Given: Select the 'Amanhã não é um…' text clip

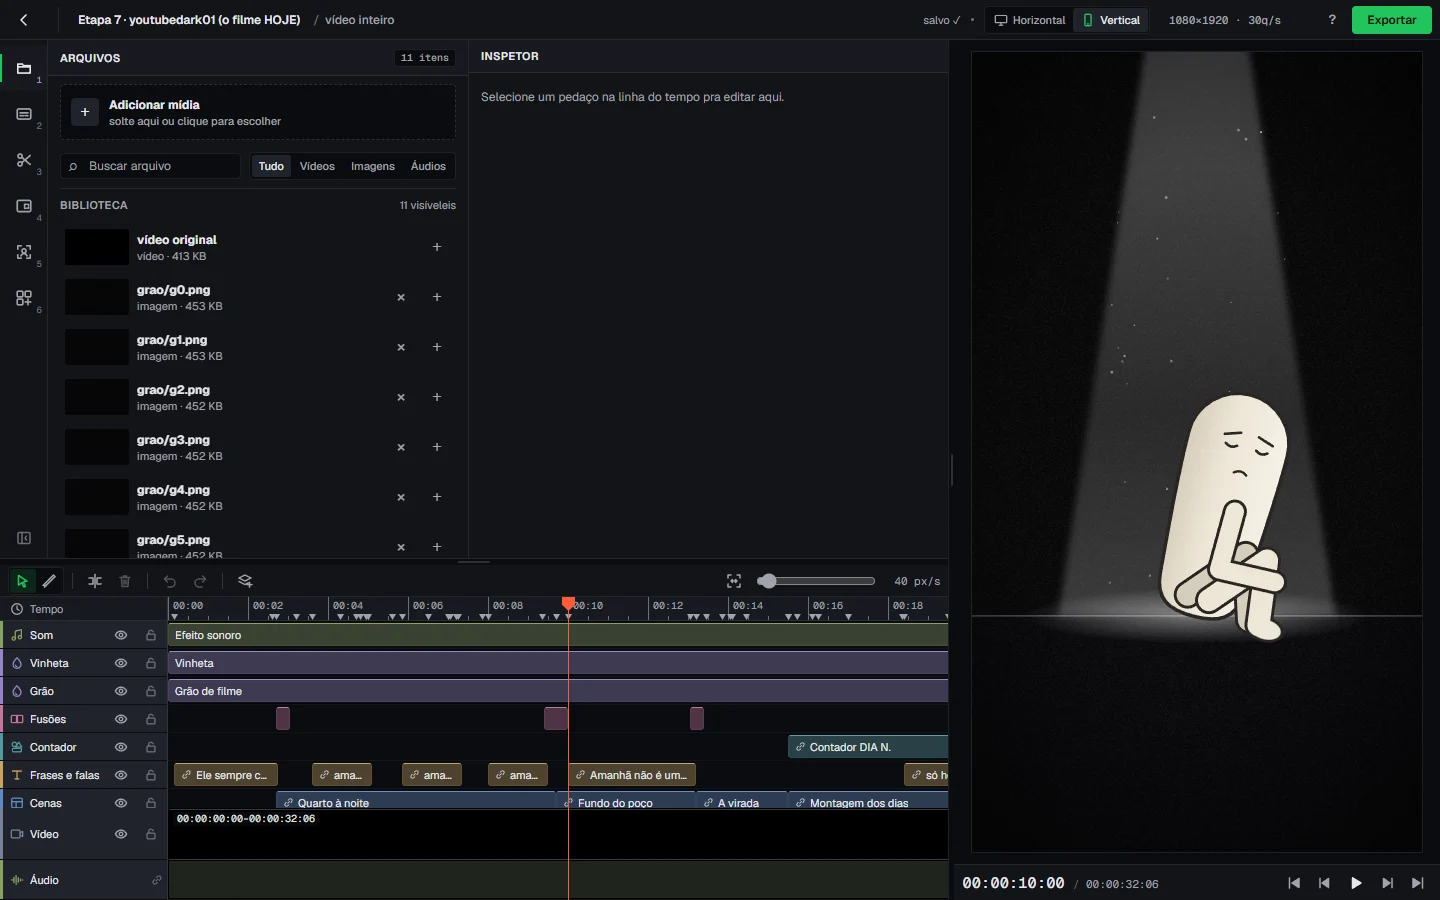Looking at the screenshot, I should click(632, 775).
